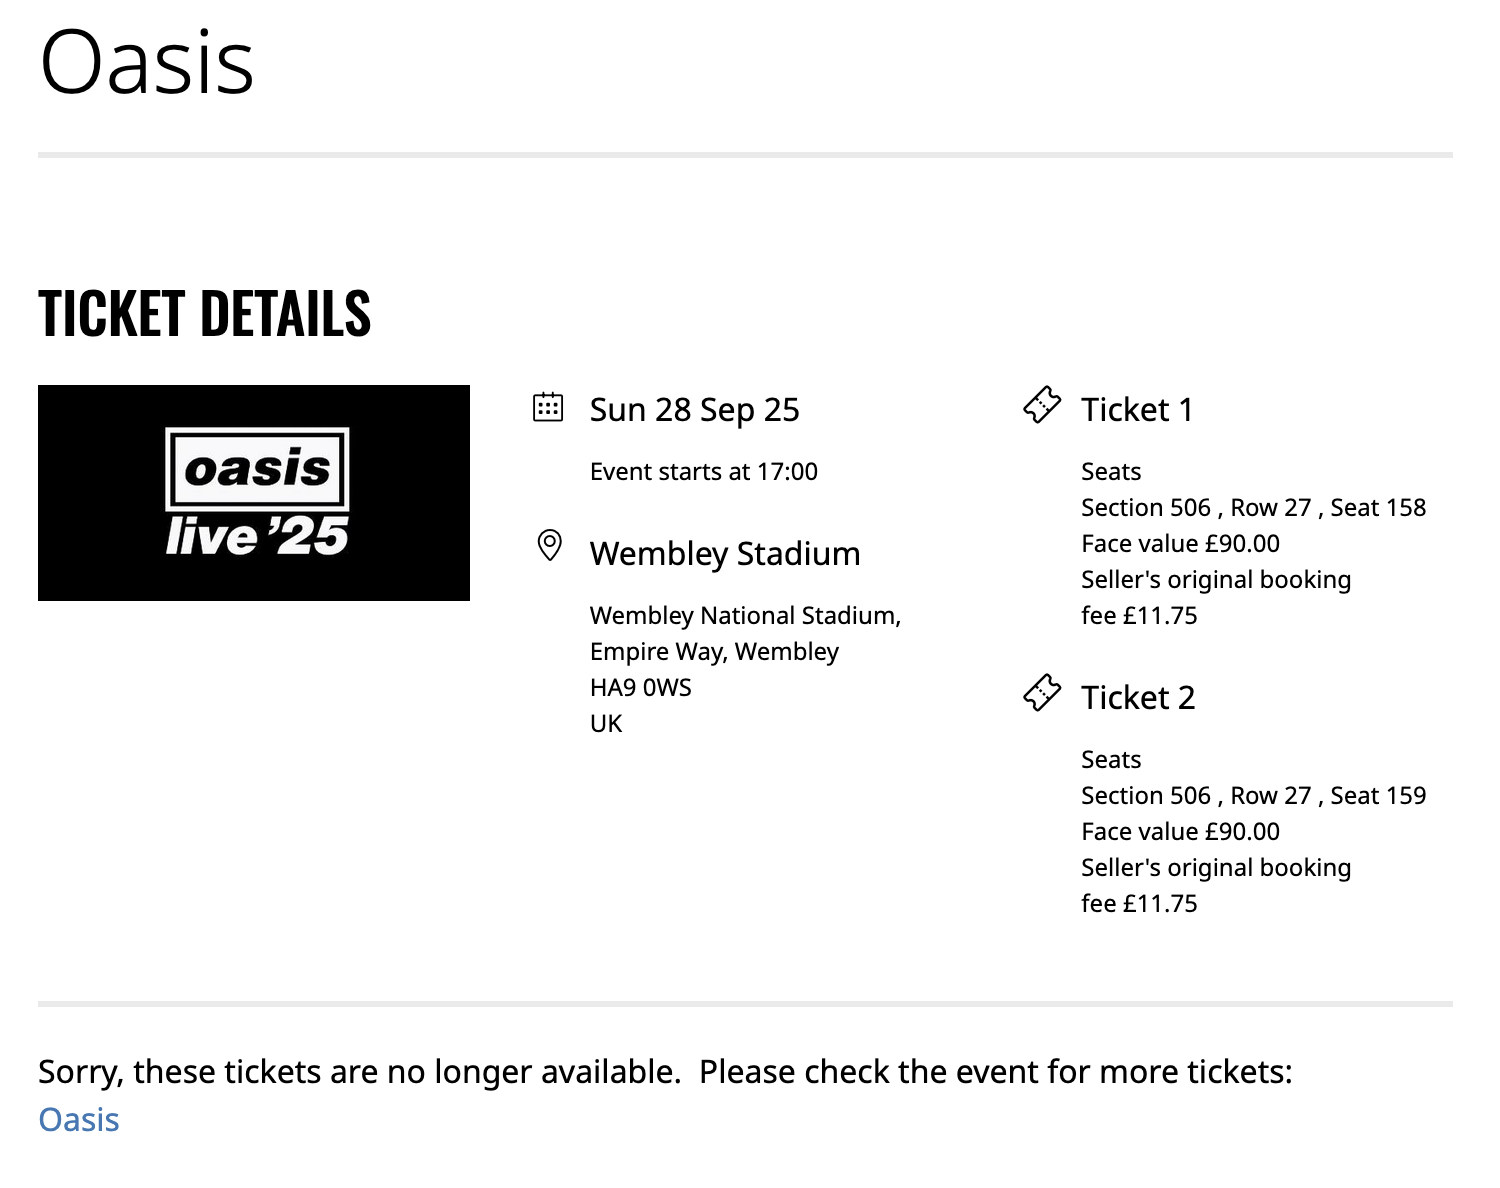Click the Seat 159 section line

(x=1253, y=796)
